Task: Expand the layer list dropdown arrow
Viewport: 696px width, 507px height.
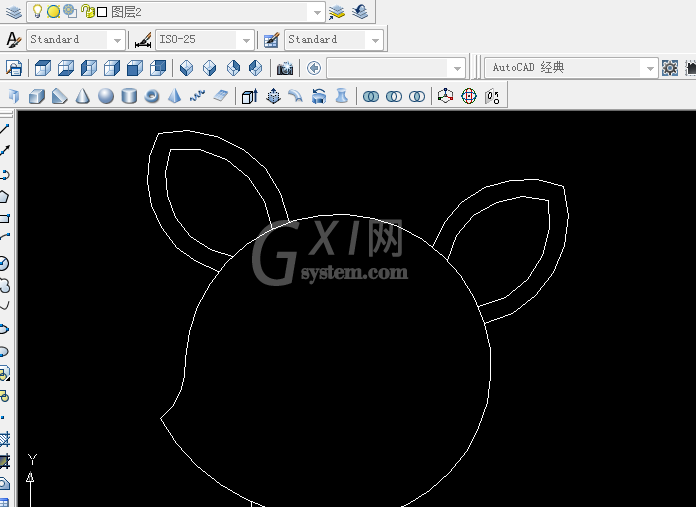Action: click(x=317, y=12)
